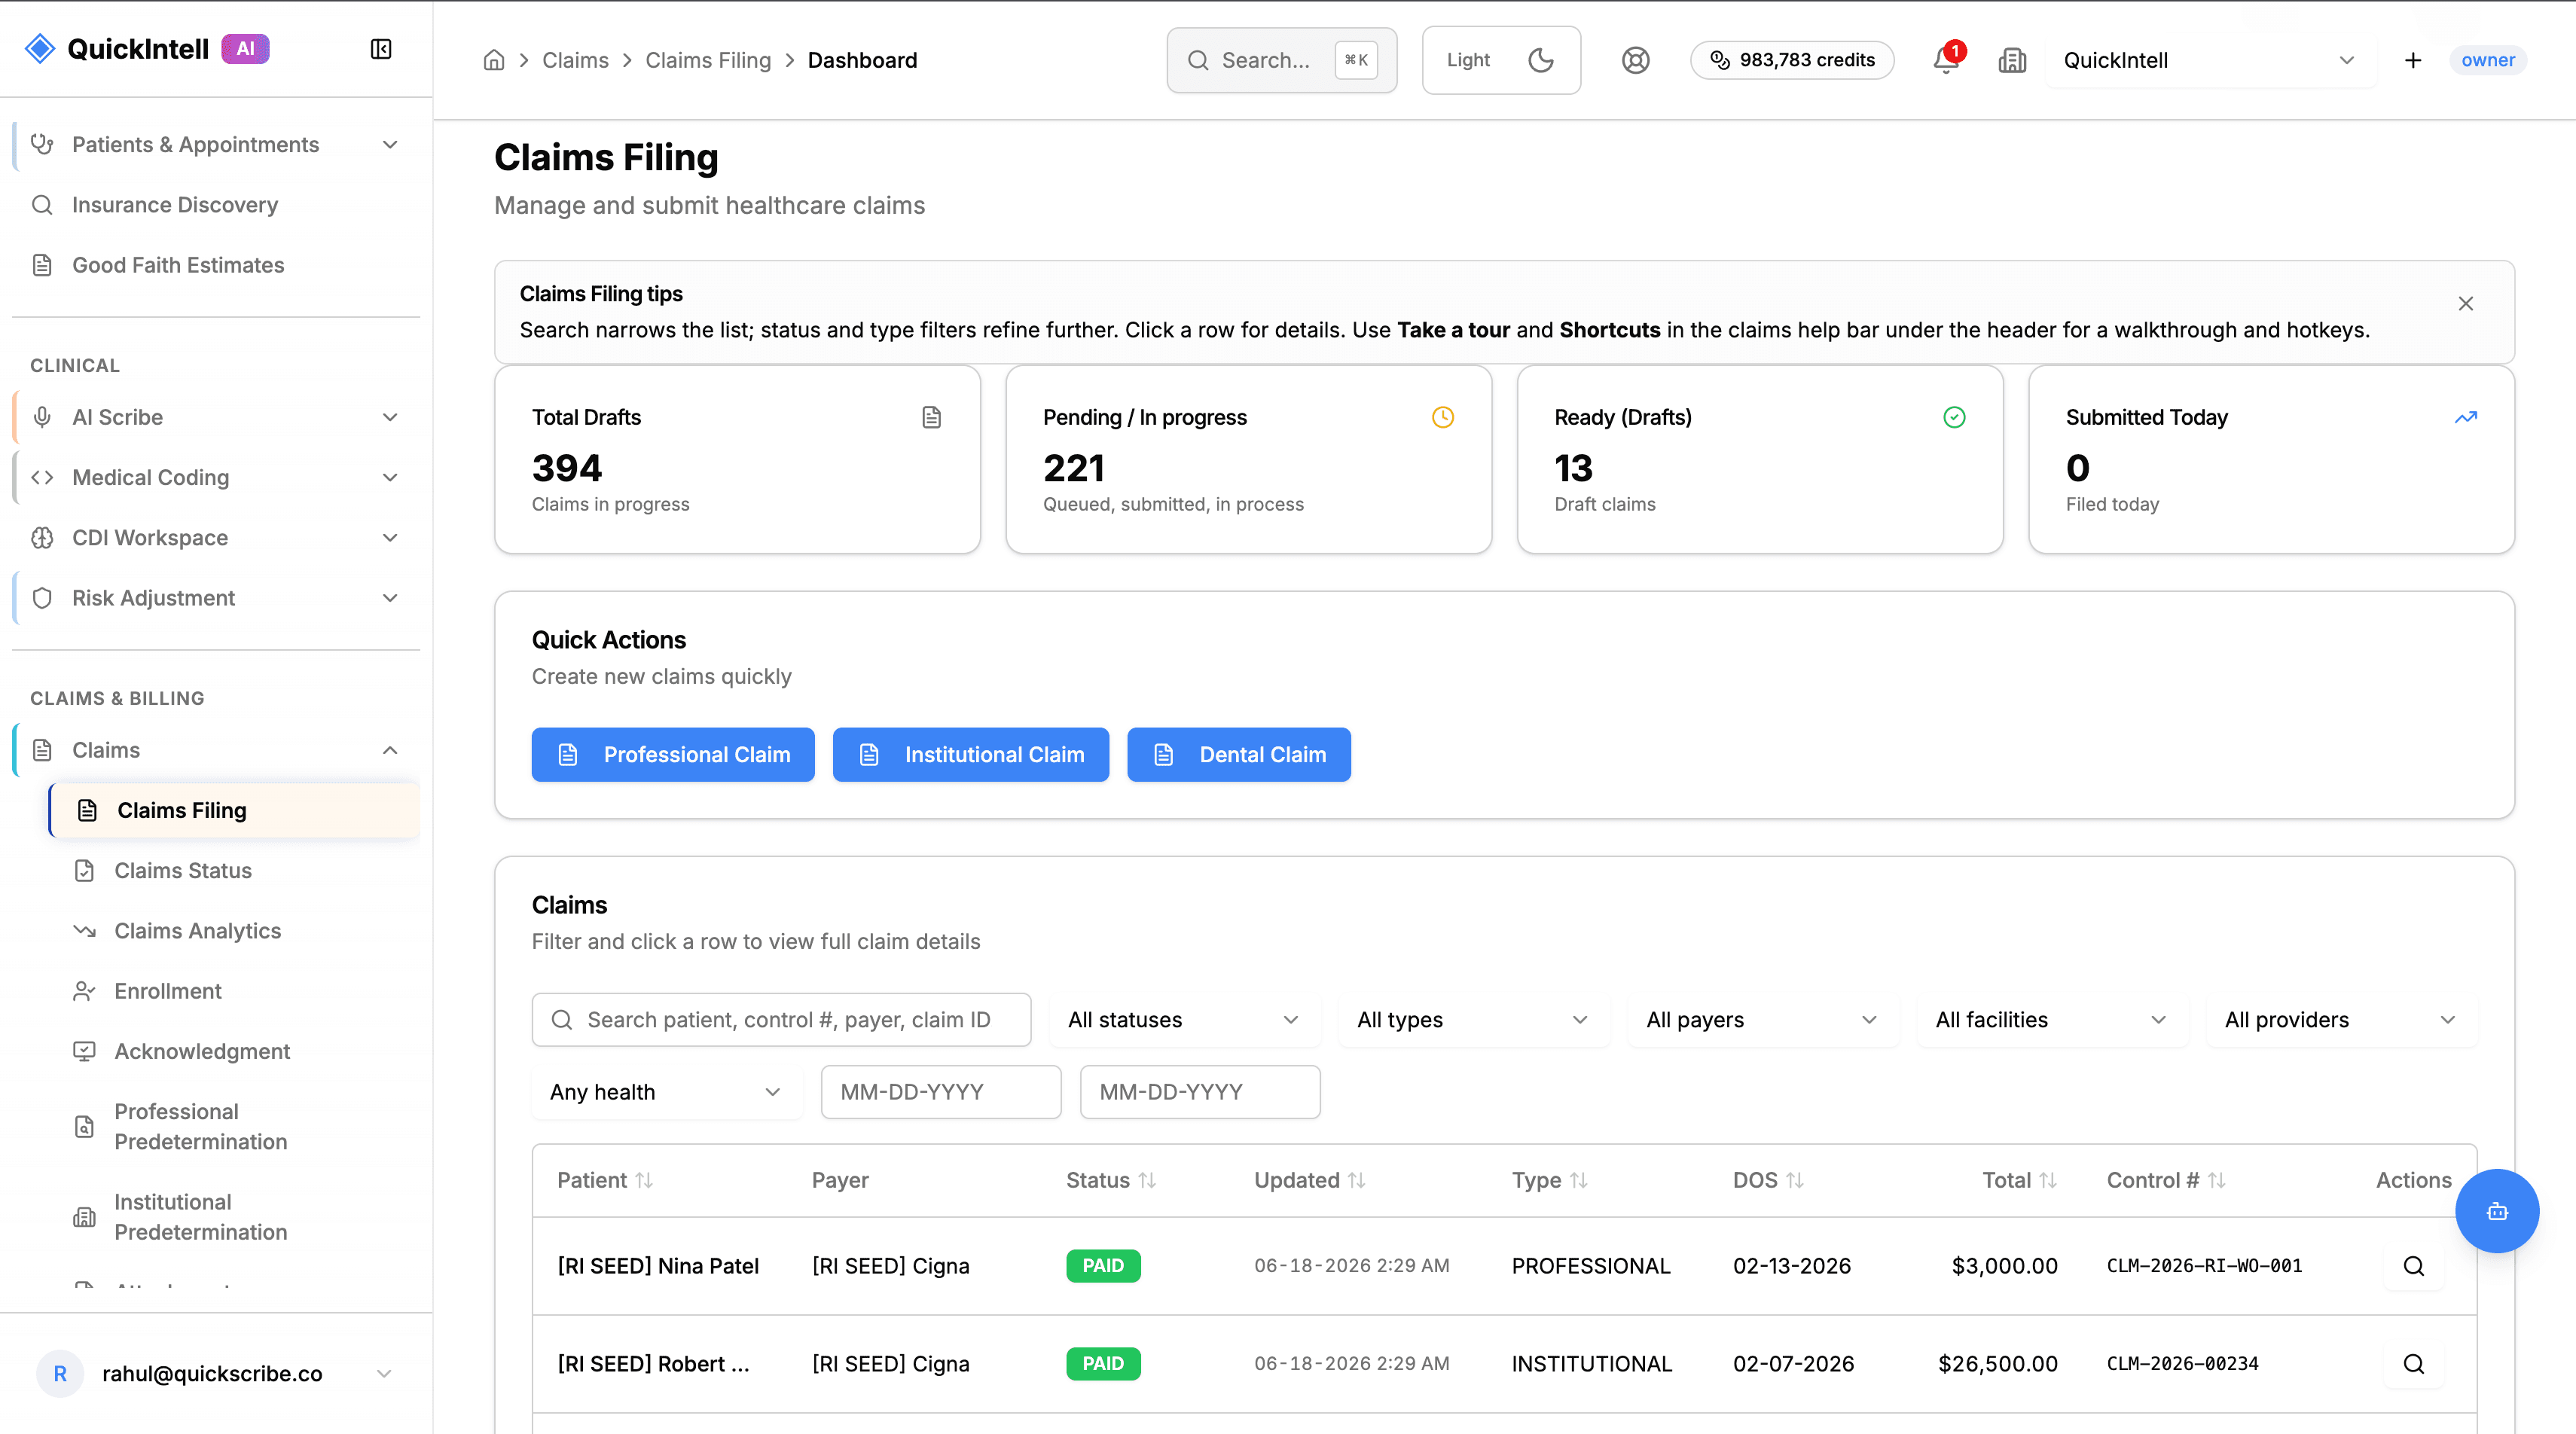Click the plus add icon
This screenshot has width=2576, height=1434.
pyautogui.click(x=2413, y=60)
